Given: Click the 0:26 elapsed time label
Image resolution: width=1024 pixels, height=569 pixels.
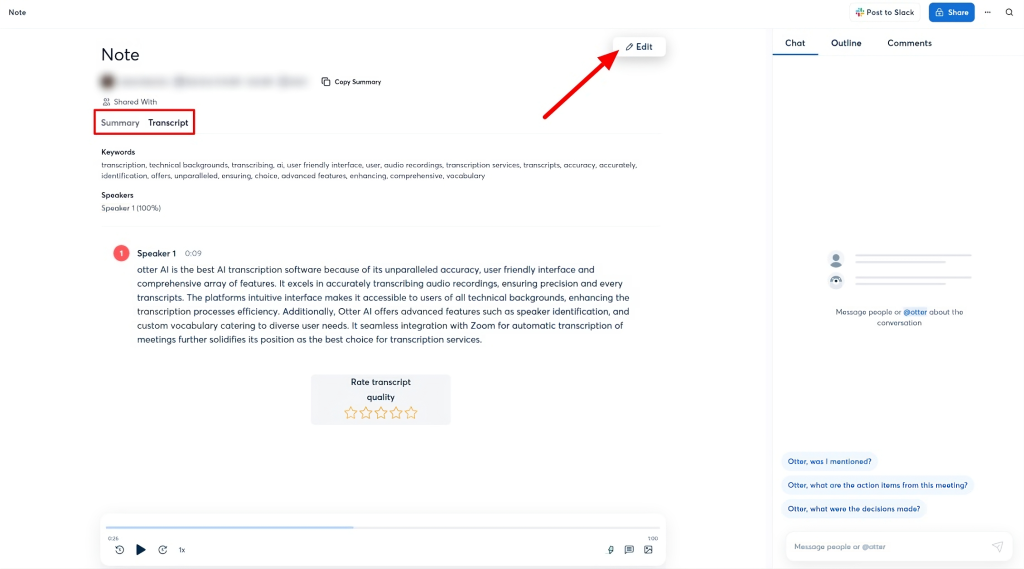Looking at the screenshot, I should (113, 539).
